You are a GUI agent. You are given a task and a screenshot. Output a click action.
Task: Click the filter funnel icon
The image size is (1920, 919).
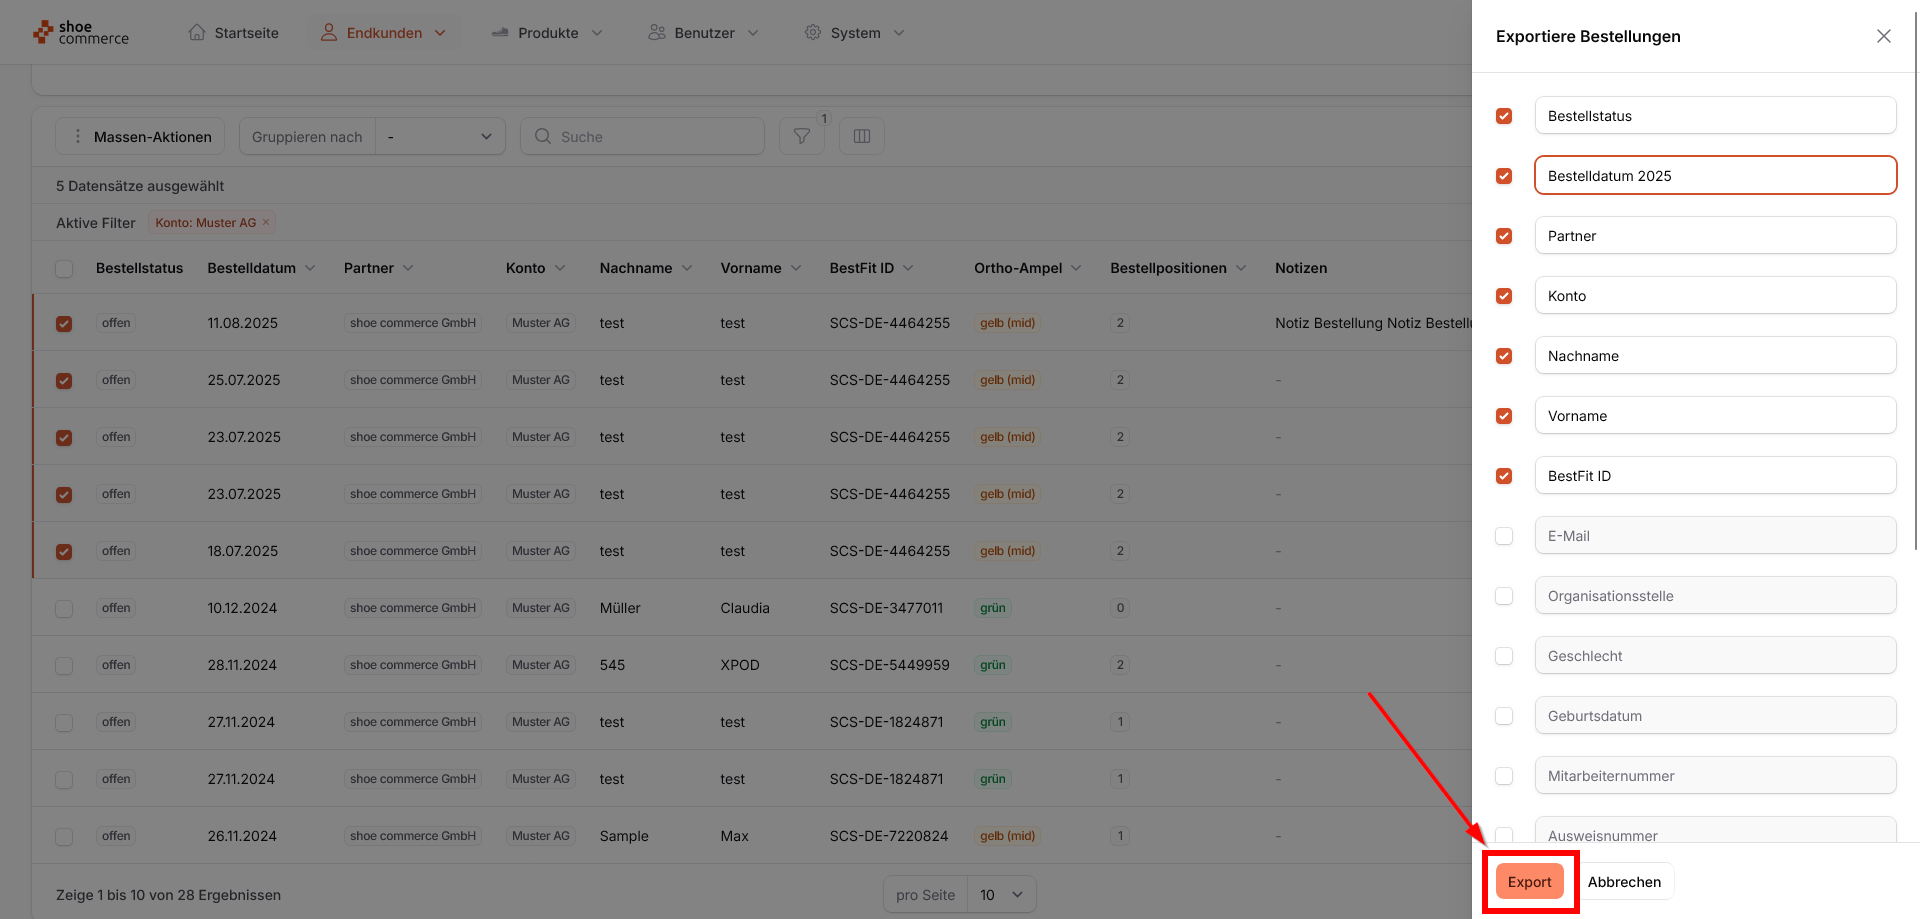tap(801, 136)
